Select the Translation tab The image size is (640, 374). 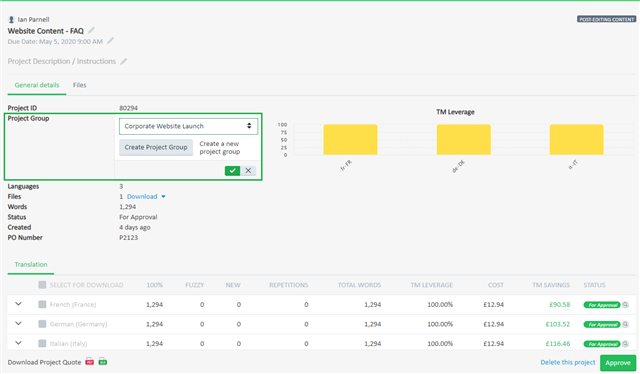click(31, 264)
